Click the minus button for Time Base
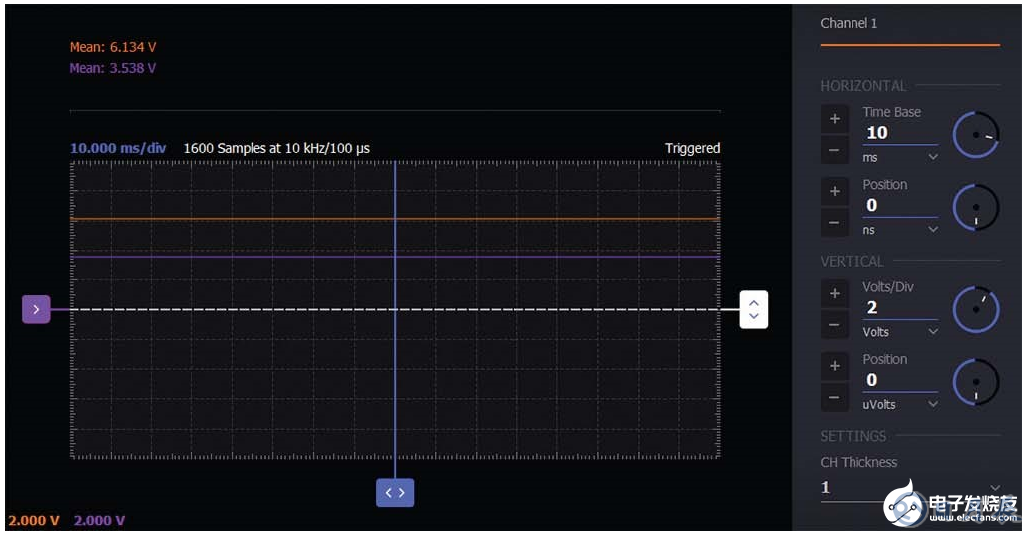 click(835, 151)
